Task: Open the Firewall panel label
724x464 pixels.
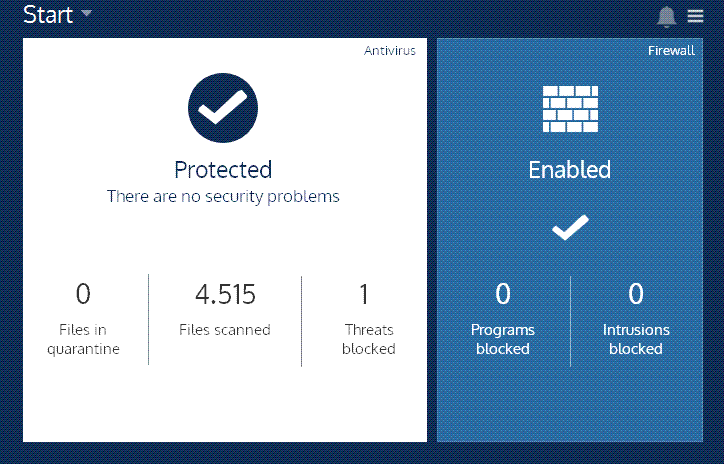Action: (x=671, y=50)
